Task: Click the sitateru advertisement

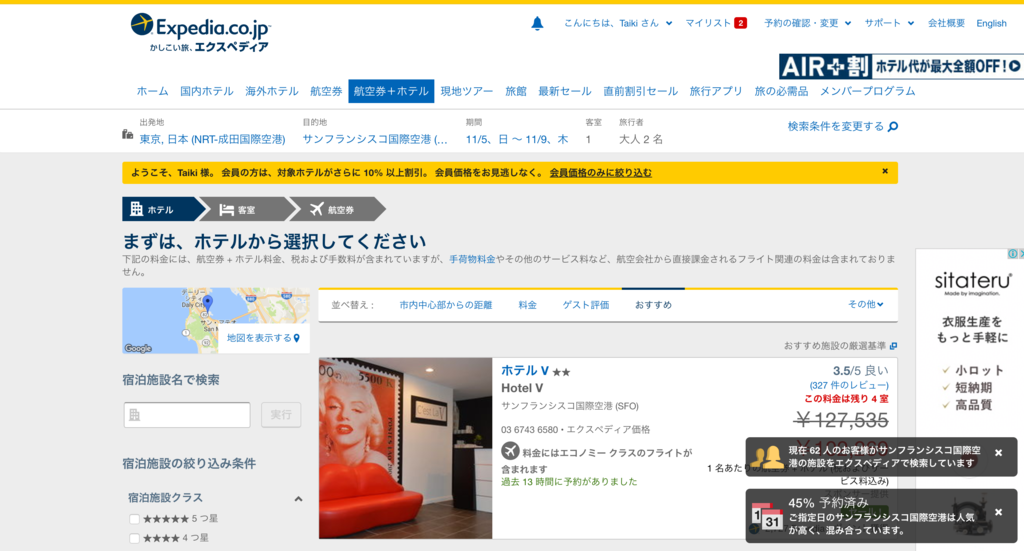Action: point(970,400)
